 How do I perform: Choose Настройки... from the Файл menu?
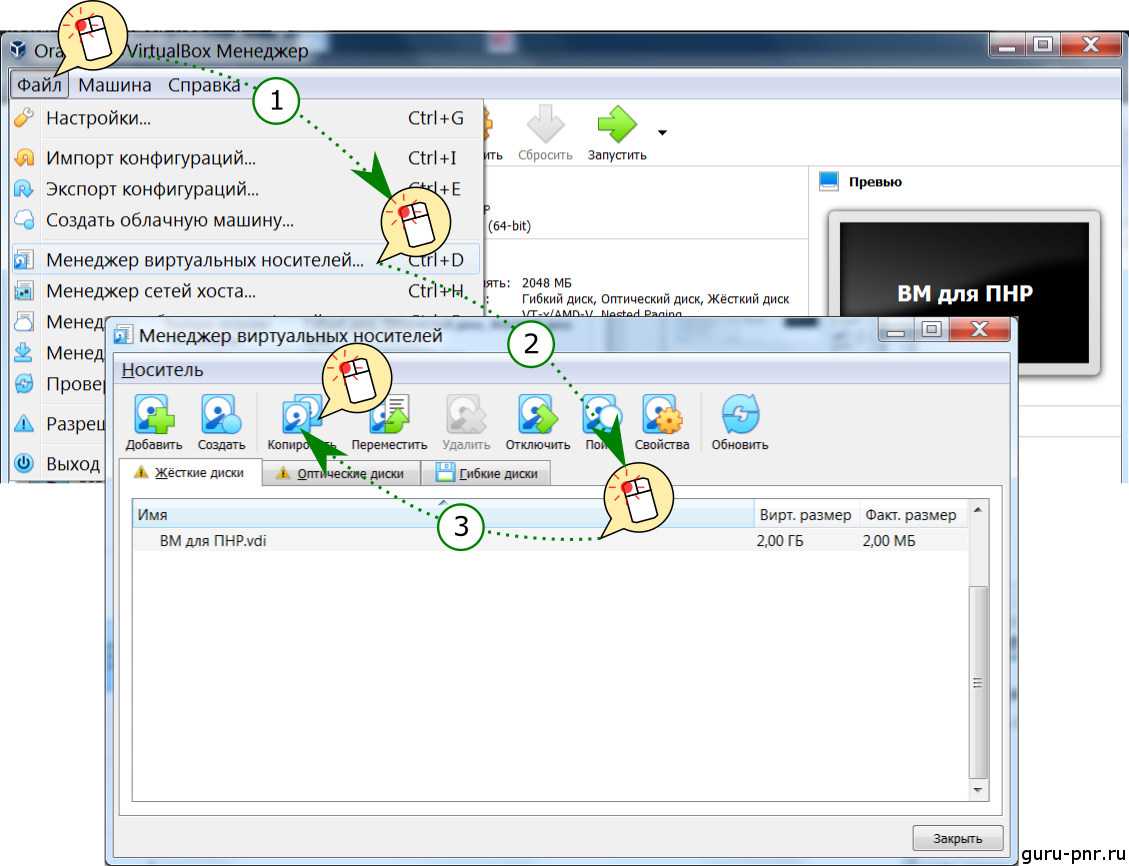(98, 118)
